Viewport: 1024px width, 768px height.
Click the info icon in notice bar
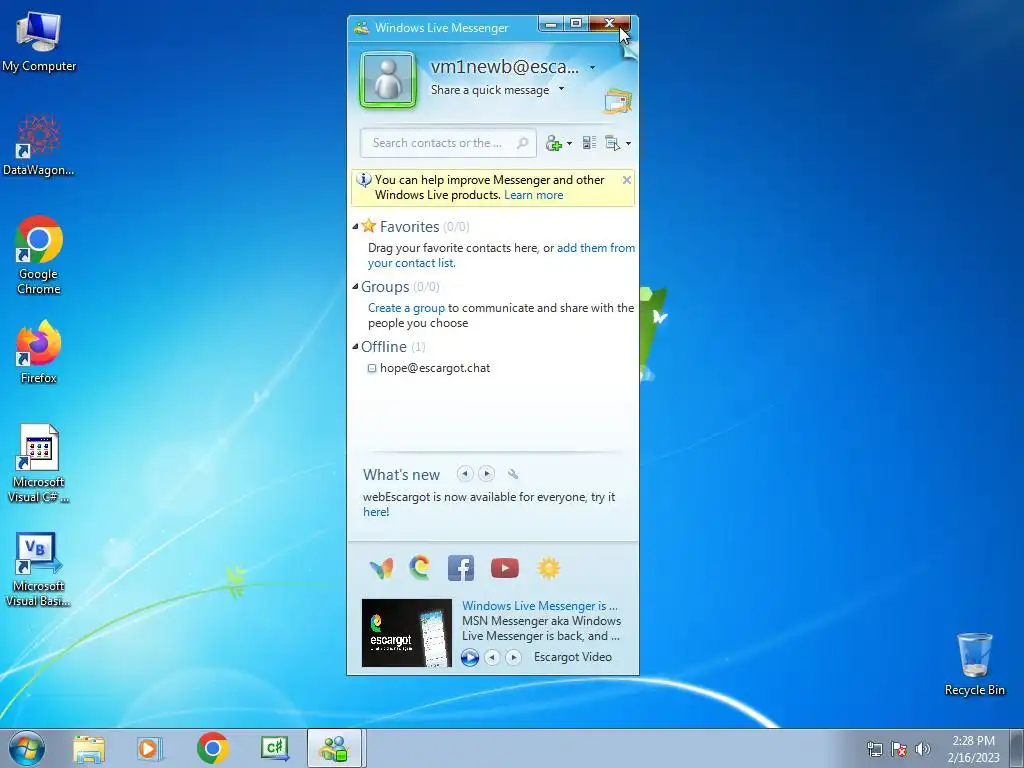coord(364,180)
